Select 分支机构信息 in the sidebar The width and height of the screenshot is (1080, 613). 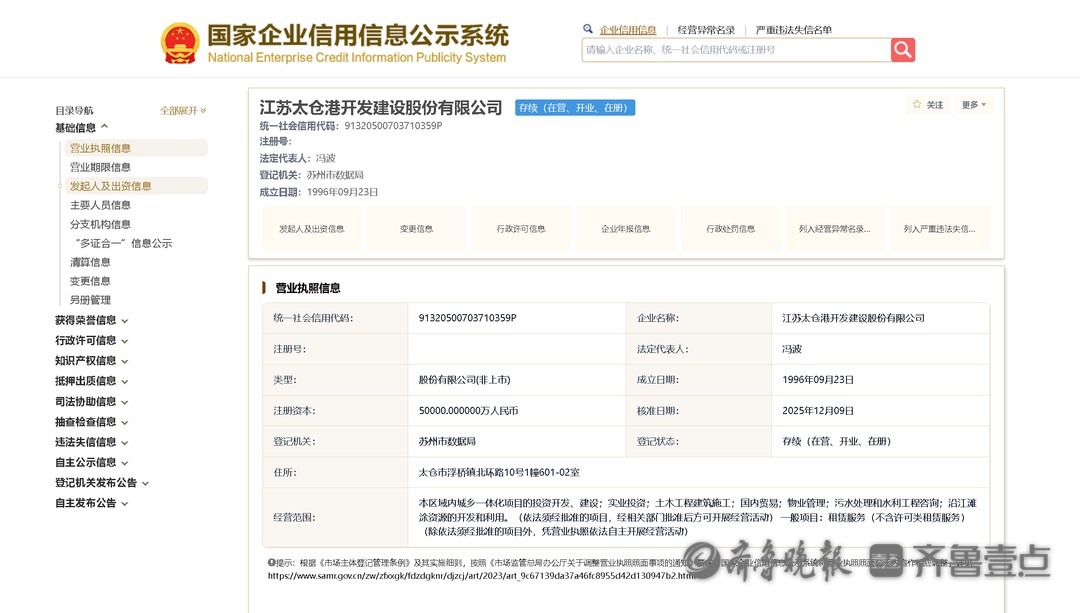(x=100, y=224)
